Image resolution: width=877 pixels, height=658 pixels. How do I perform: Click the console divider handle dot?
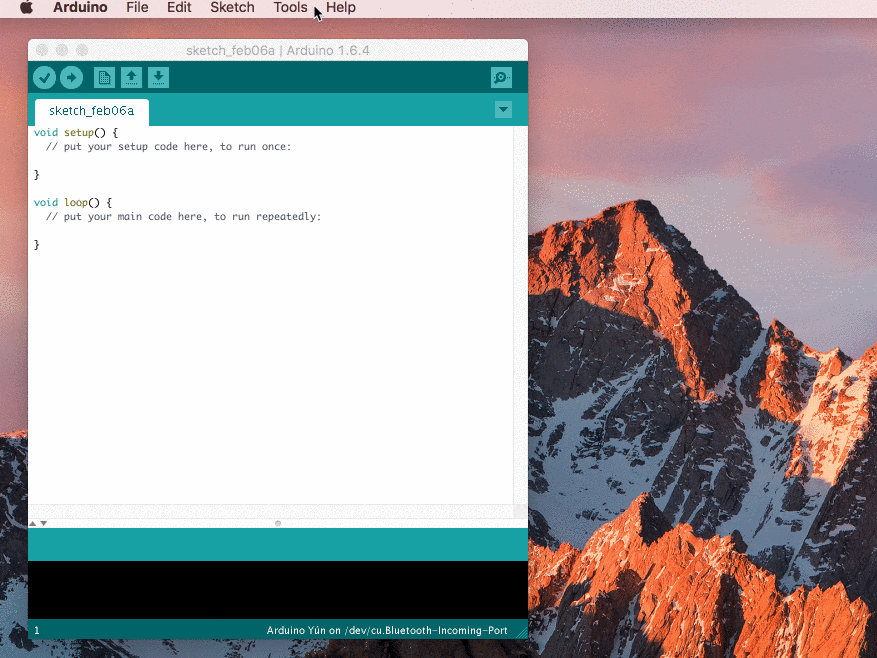click(278, 524)
